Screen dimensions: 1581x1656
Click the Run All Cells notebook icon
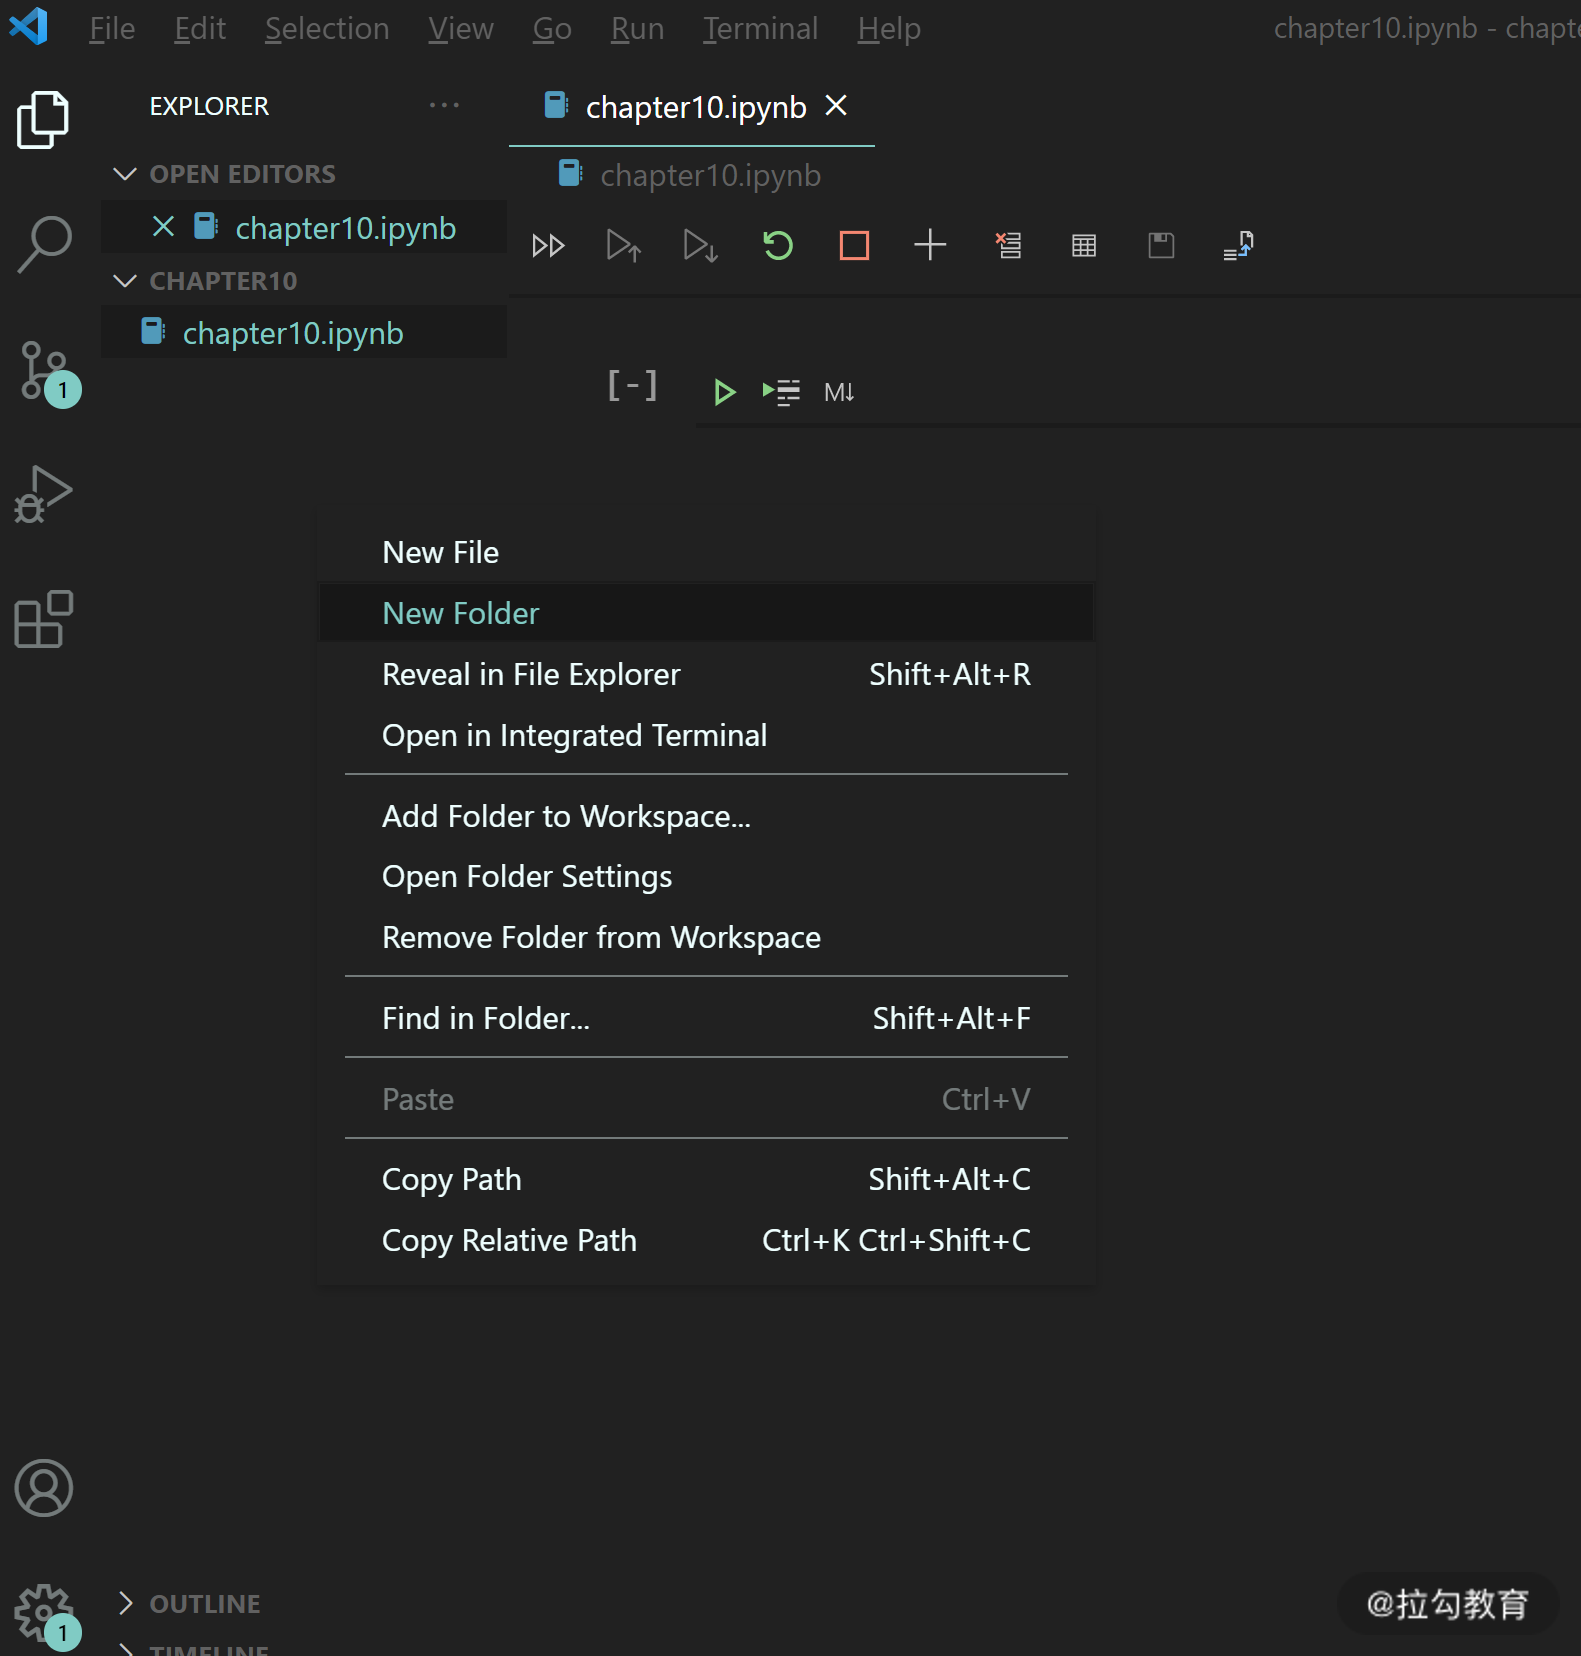point(548,246)
